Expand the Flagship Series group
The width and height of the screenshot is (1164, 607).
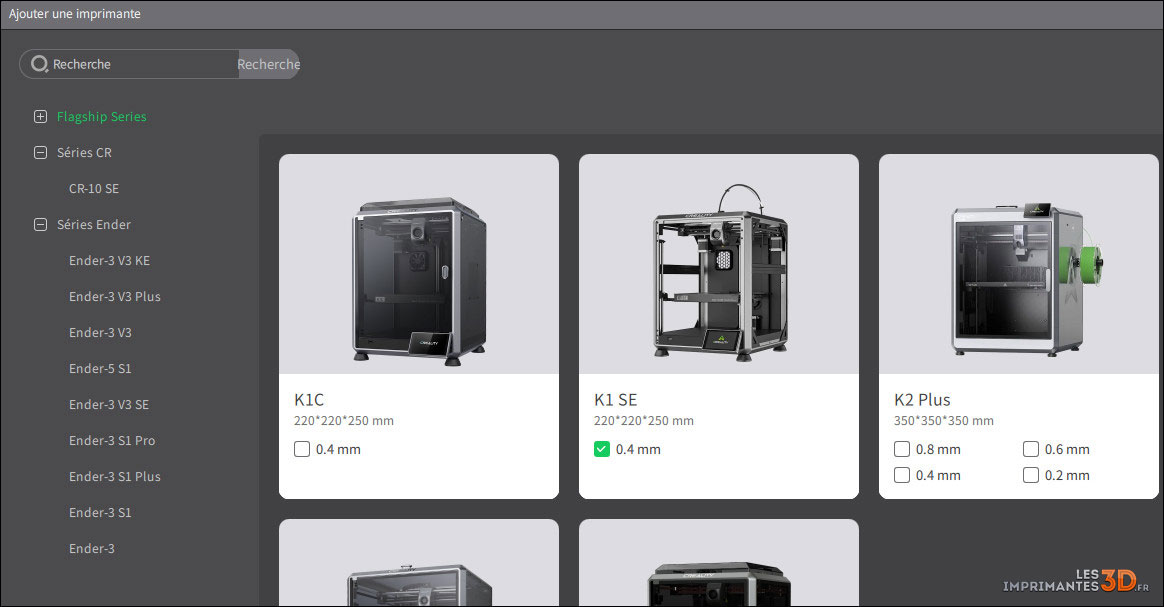pos(41,117)
